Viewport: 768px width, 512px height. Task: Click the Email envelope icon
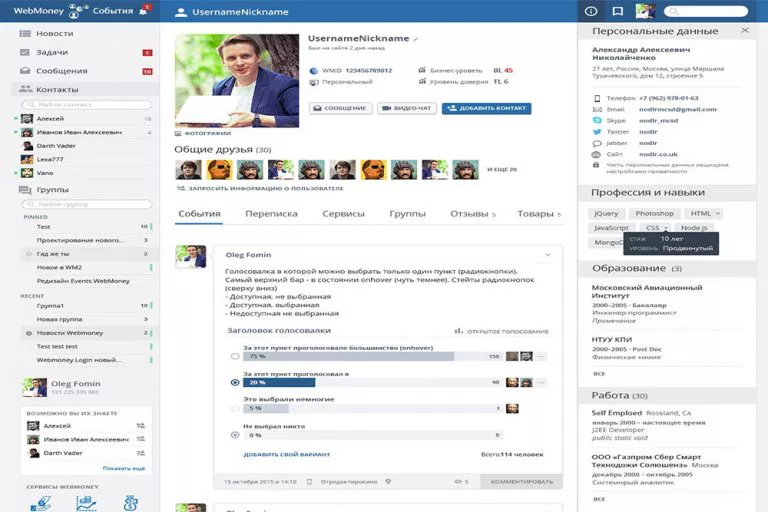597,109
